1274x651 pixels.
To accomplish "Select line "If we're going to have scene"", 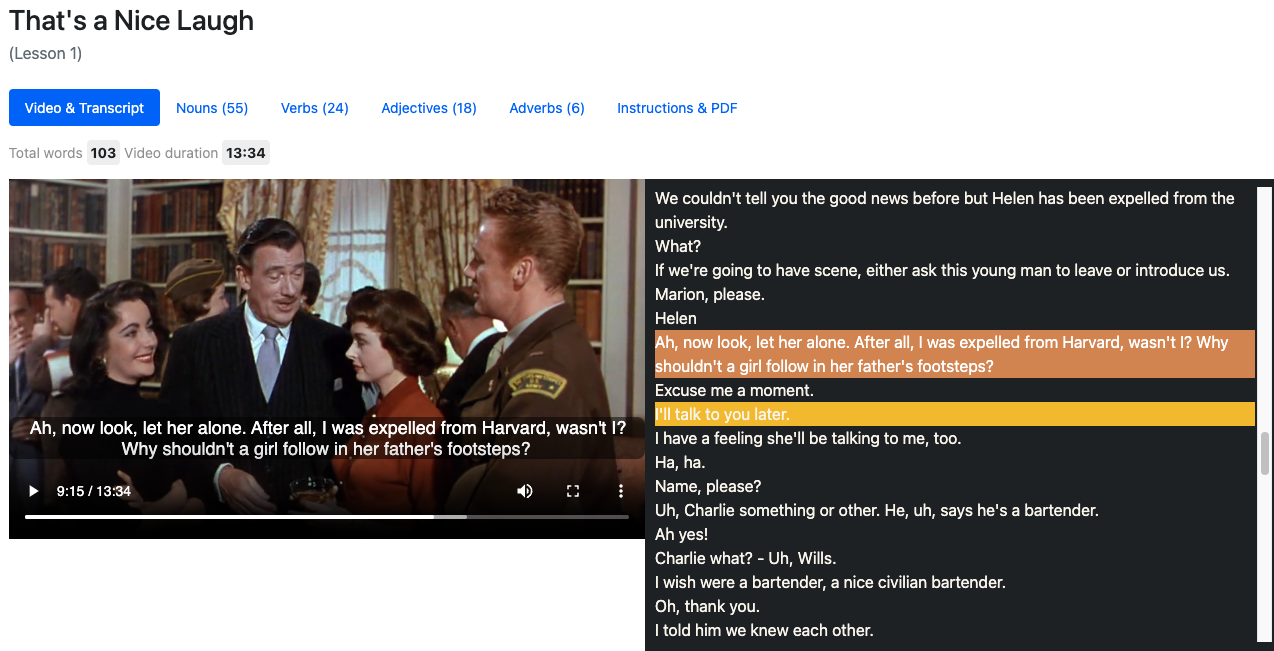I will pyautogui.click(x=955, y=270).
